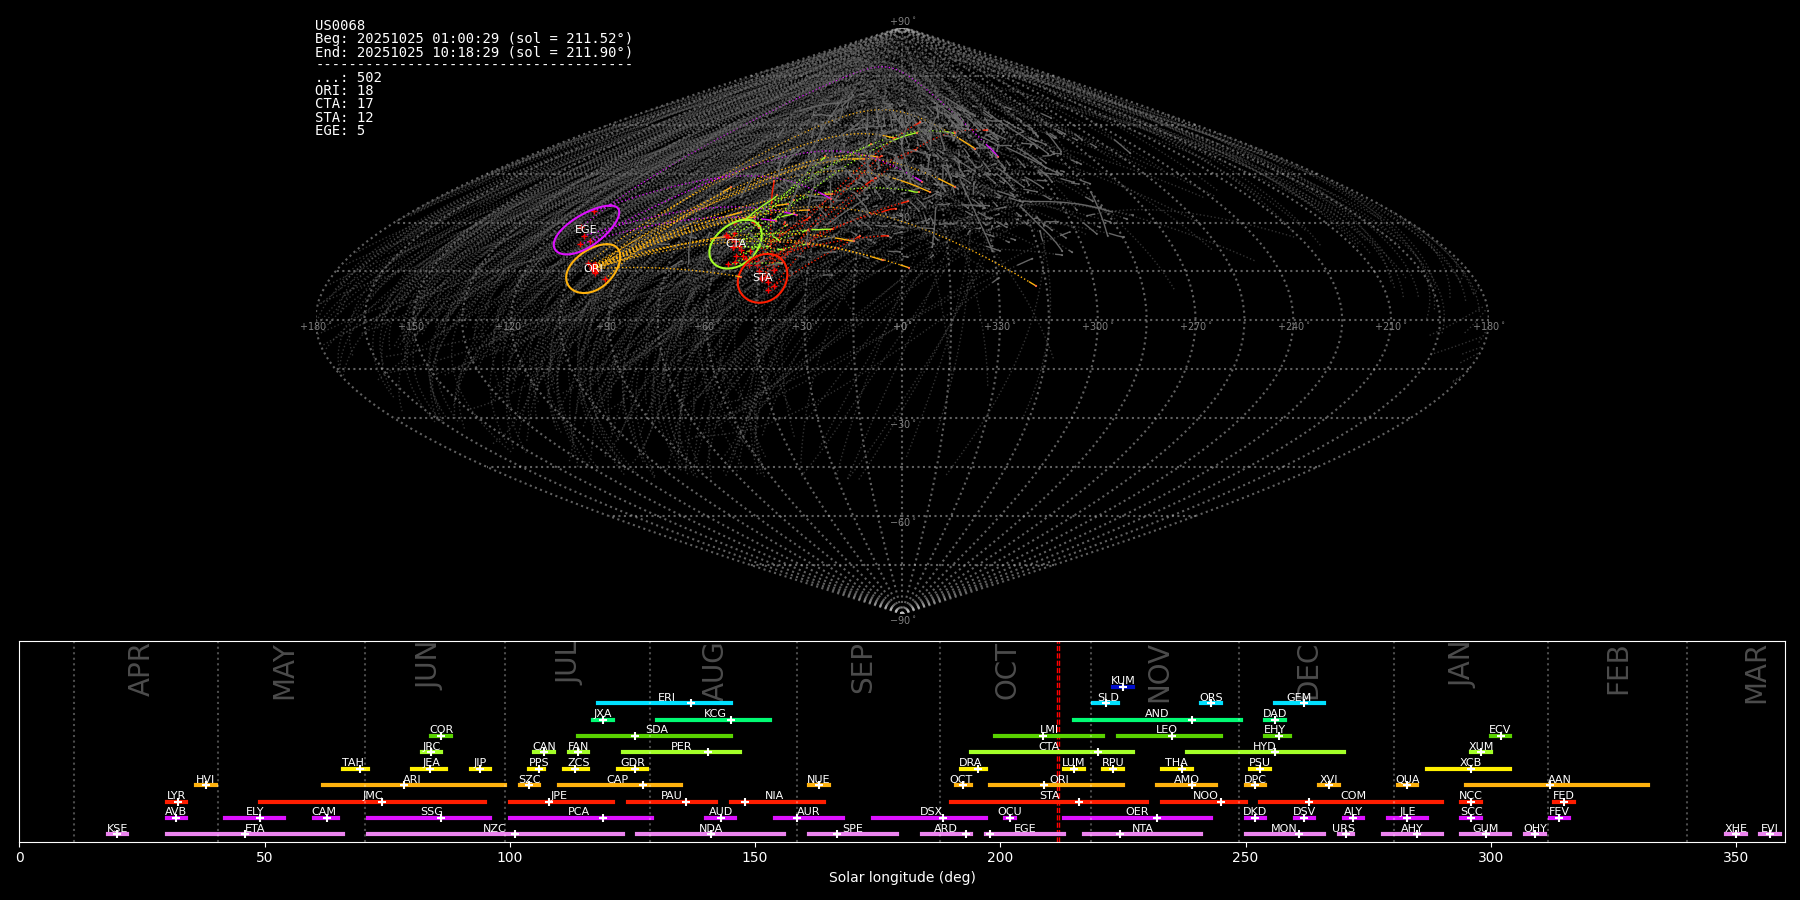Click the FEB month label in the timeline
This screenshot has height=900, width=1800.
[x=1618, y=671]
